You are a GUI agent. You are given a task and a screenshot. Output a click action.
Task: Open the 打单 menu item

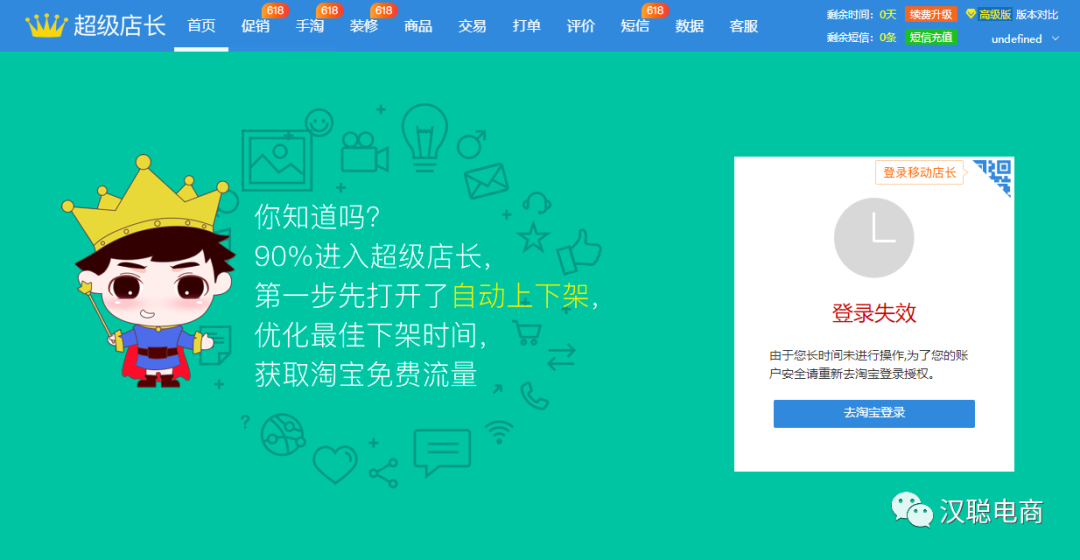click(527, 26)
